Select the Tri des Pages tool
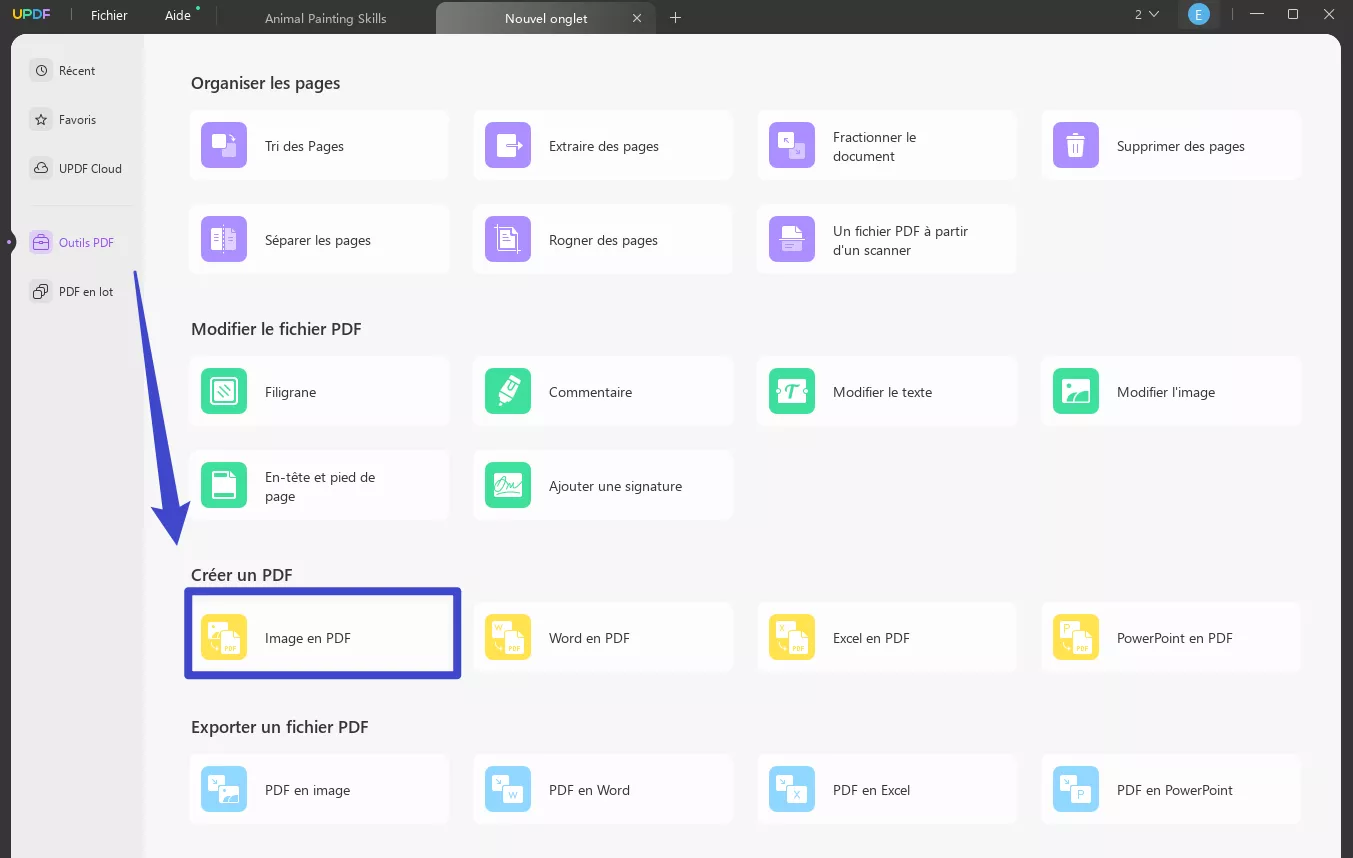Screen dimensions: 1353x858 [318, 145]
